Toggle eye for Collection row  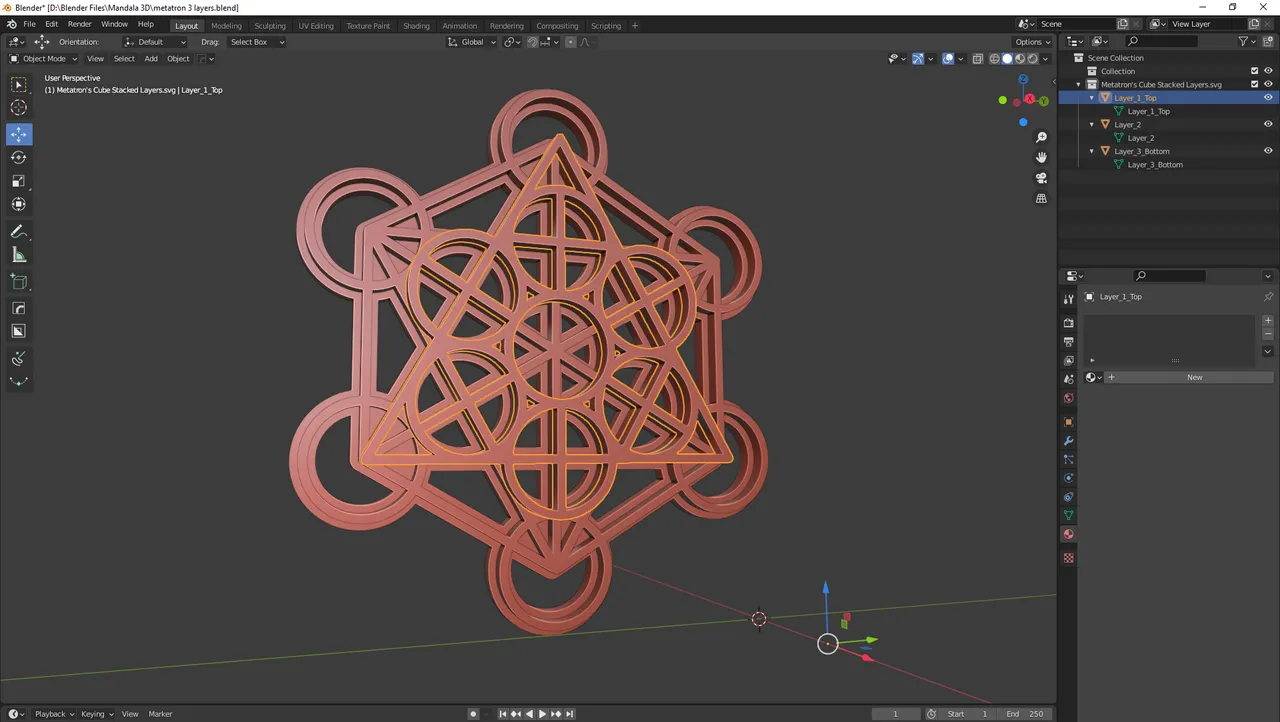1268,71
